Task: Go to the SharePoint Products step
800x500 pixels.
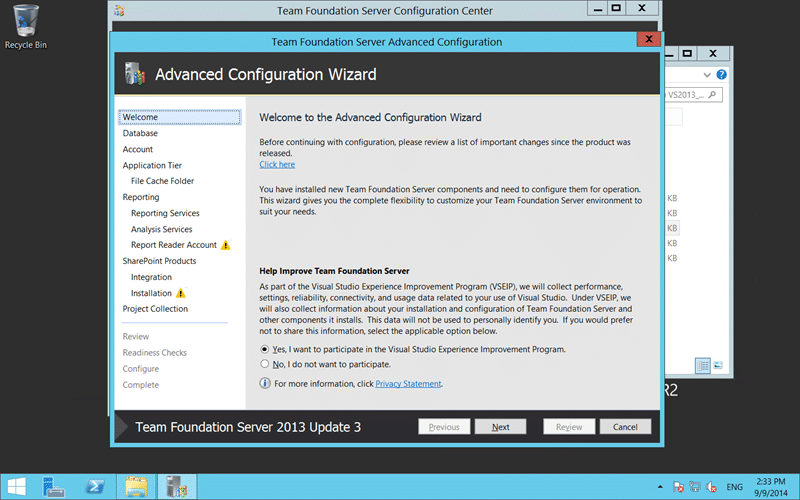Action: click(x=159, y=261)
